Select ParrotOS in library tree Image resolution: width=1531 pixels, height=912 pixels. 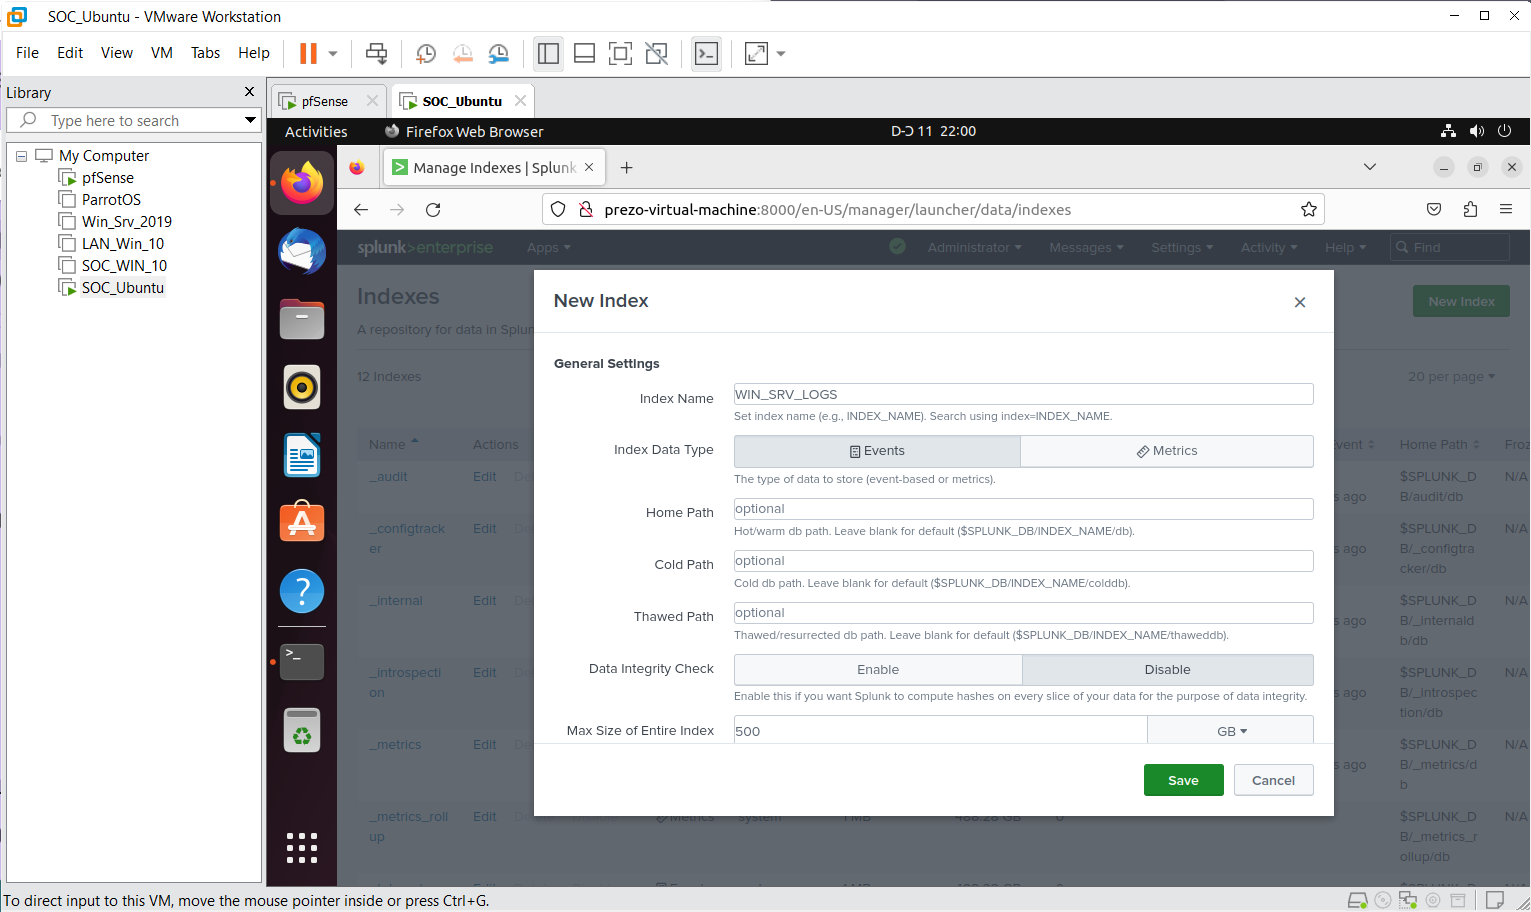[x=111, y=200]
